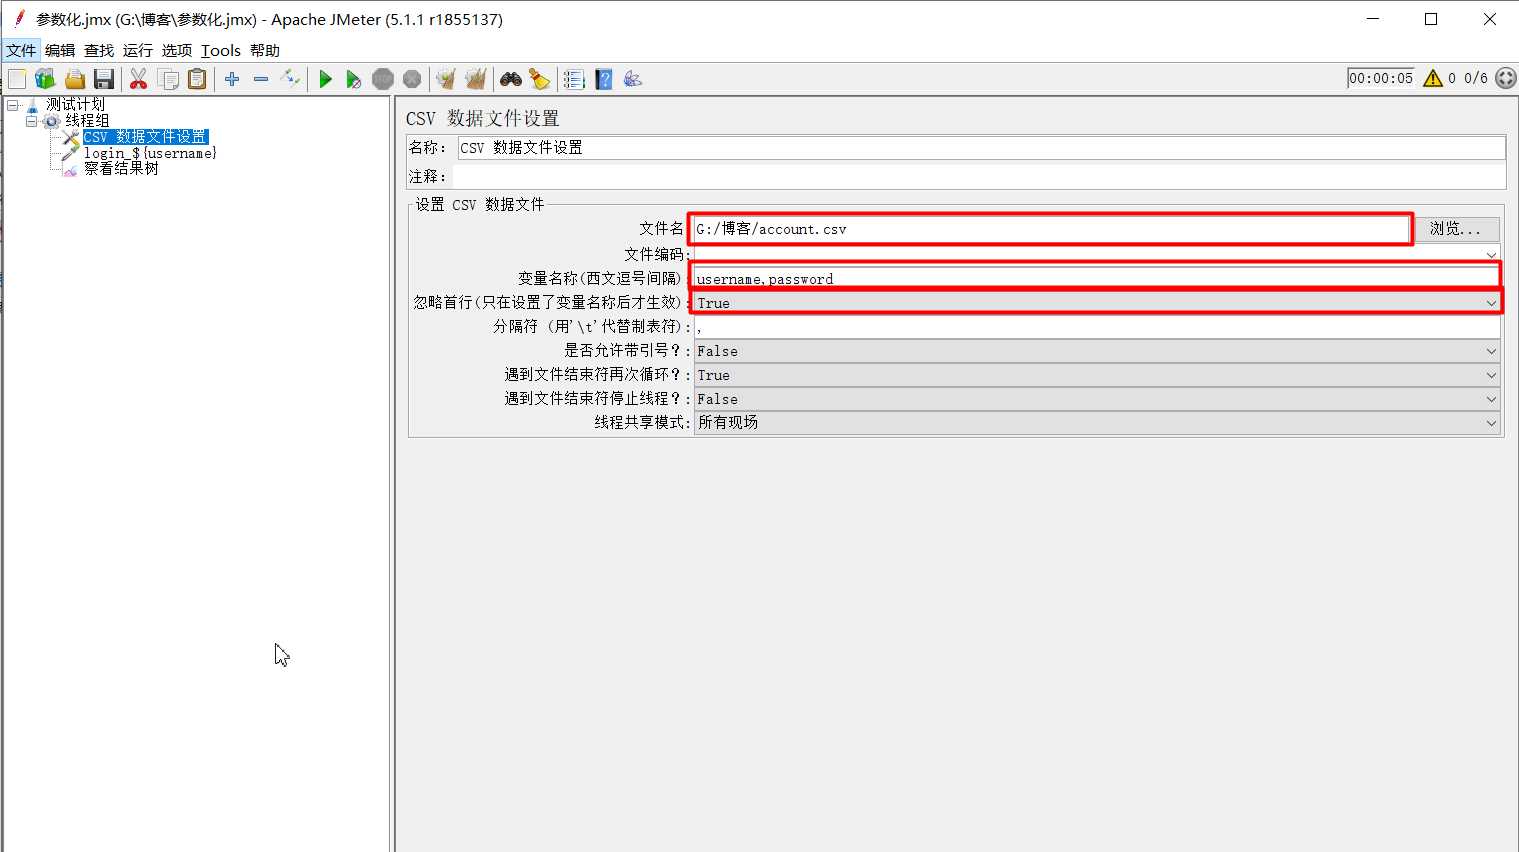Click the 分隔符 delimiter field

[1097, 327]
